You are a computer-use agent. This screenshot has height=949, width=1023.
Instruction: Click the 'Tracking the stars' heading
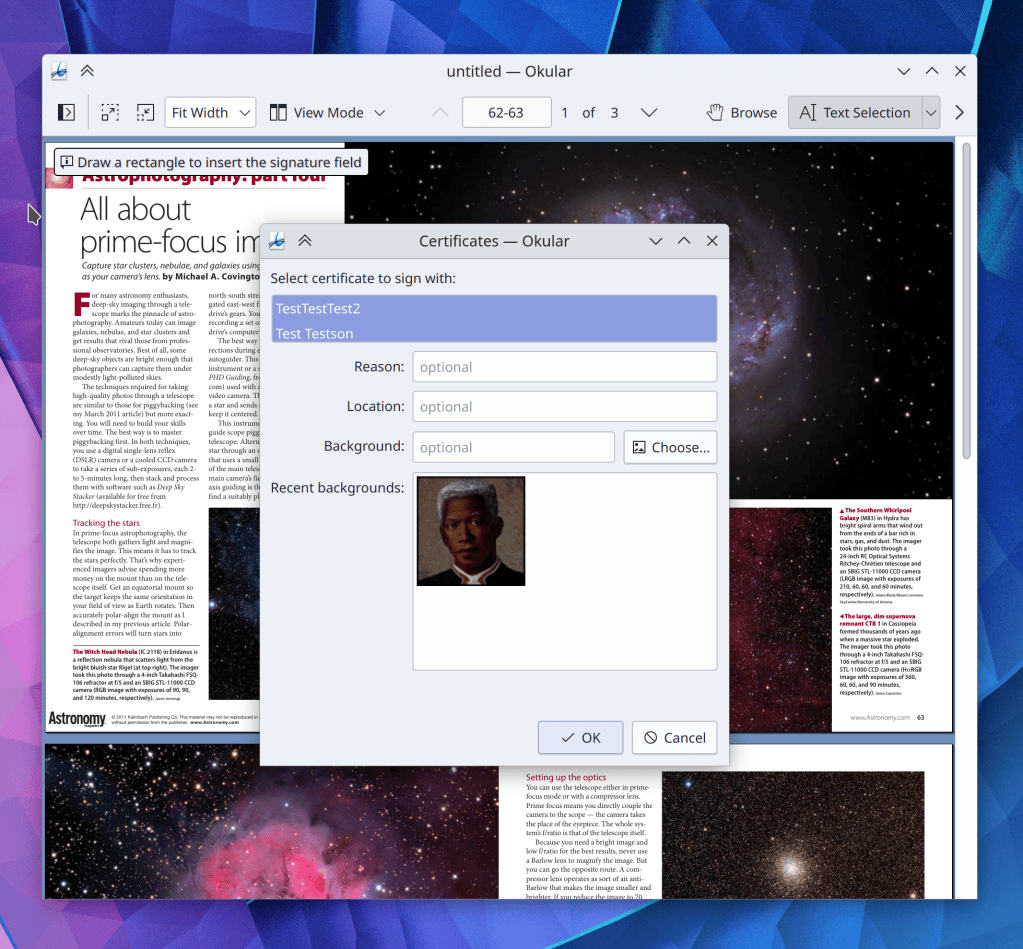click(106, 523)
